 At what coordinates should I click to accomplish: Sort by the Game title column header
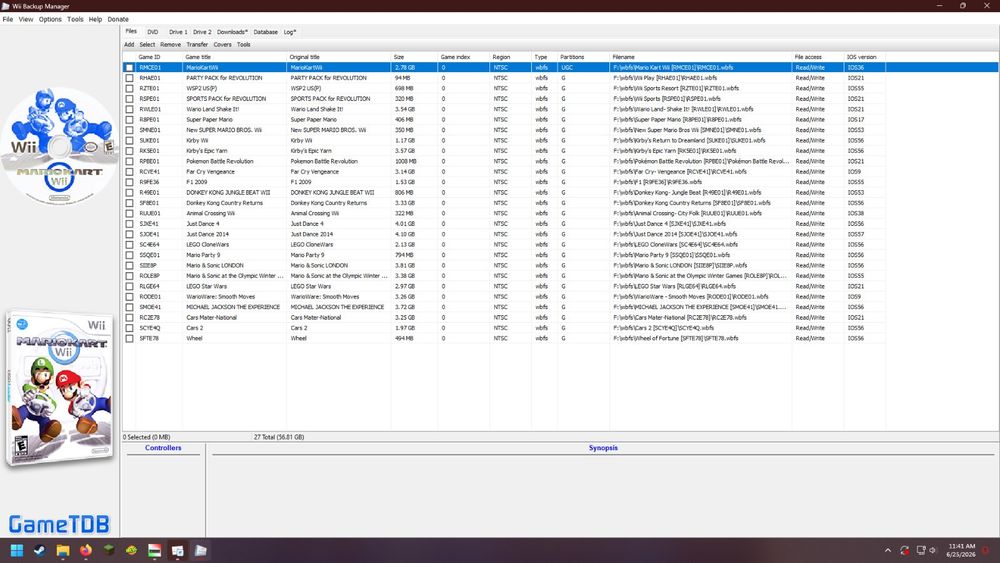click(x=235, y=57)
